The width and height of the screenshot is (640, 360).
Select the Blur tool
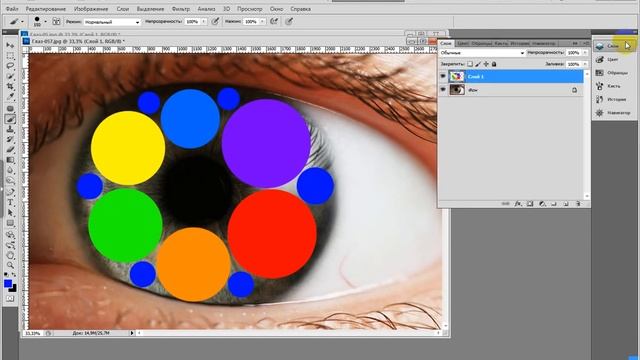(10, 171)
